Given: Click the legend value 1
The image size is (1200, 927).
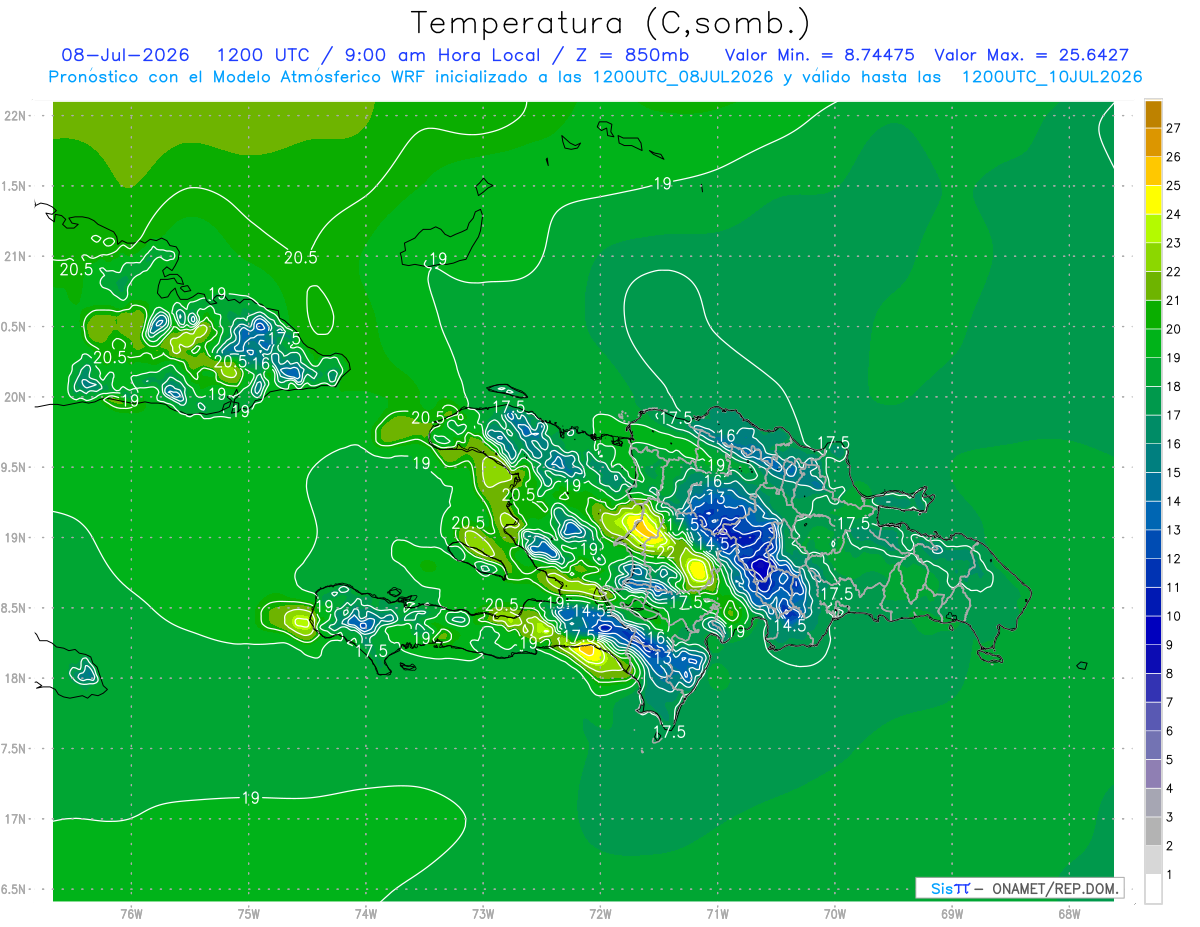Looking at the screenshot, I should (x=1170, y=874).
